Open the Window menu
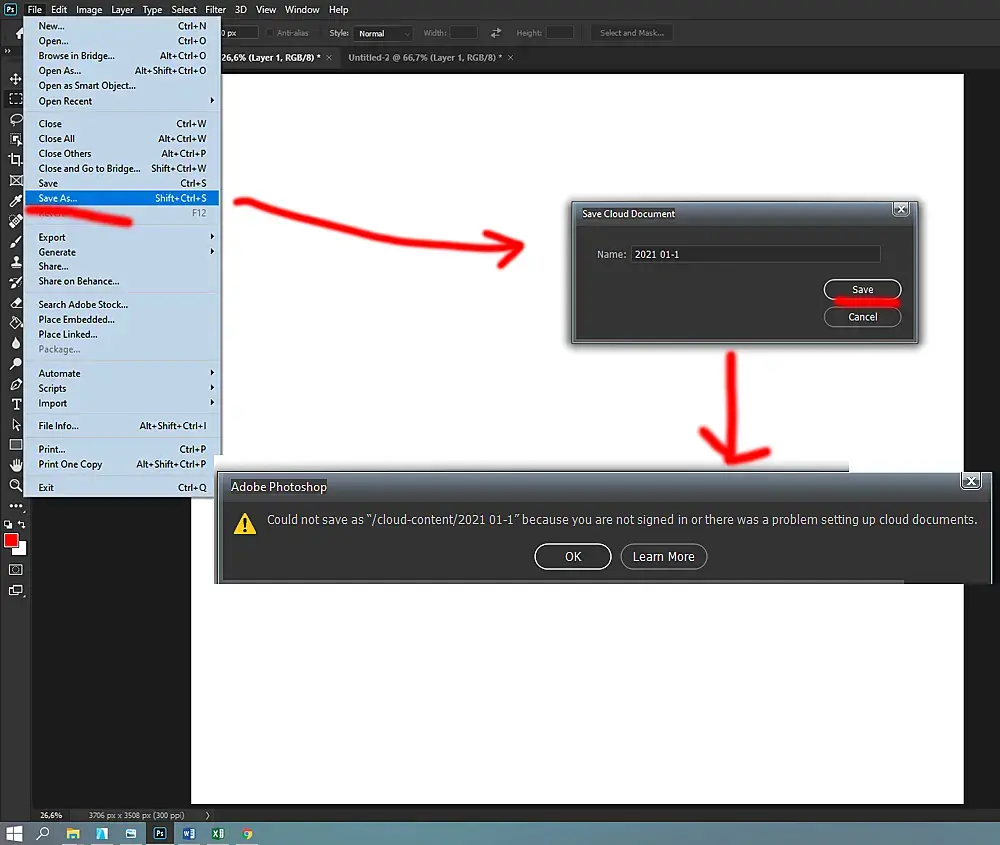Image resolution: width=1000 pixels, height=845 pixels. pyautogui.click(x=302, y=10)
